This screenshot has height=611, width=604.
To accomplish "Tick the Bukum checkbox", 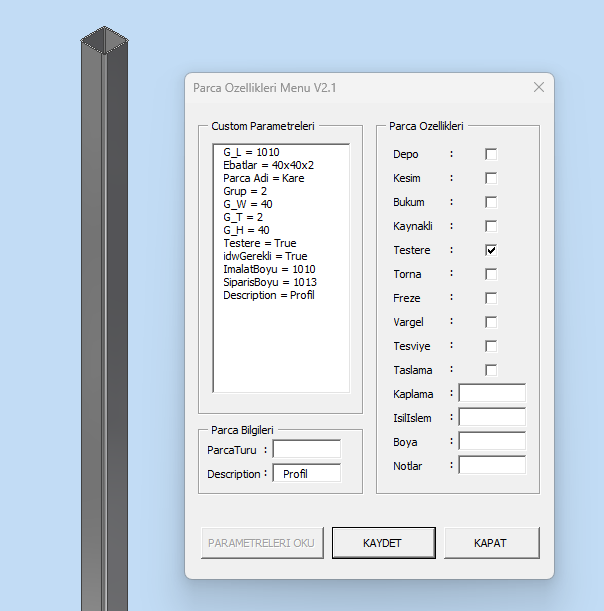I will (x=491, y=202).
